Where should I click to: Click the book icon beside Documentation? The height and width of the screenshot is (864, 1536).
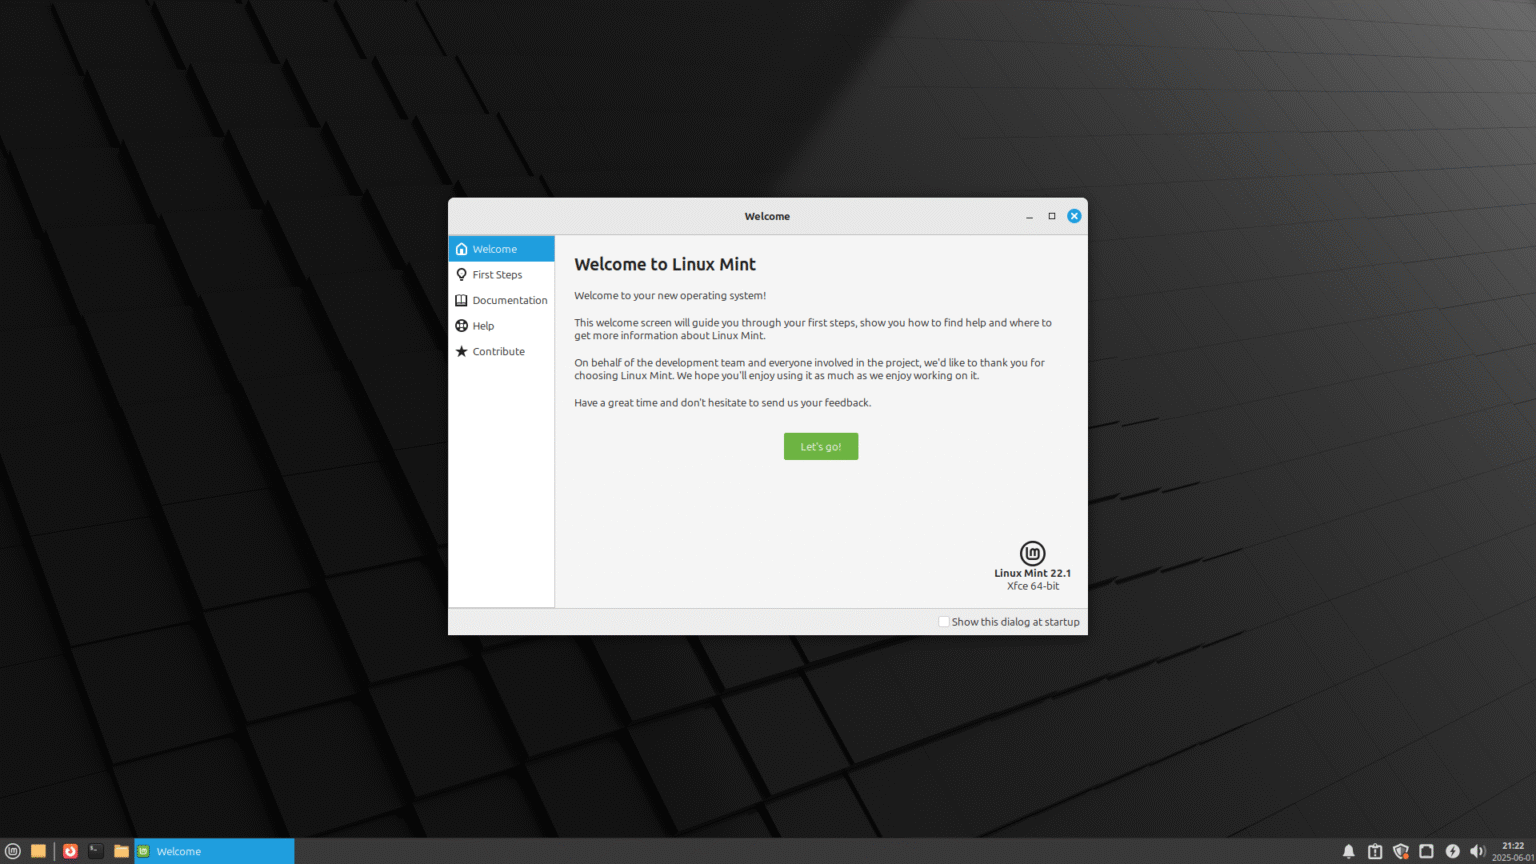click(x=462, y=300)
